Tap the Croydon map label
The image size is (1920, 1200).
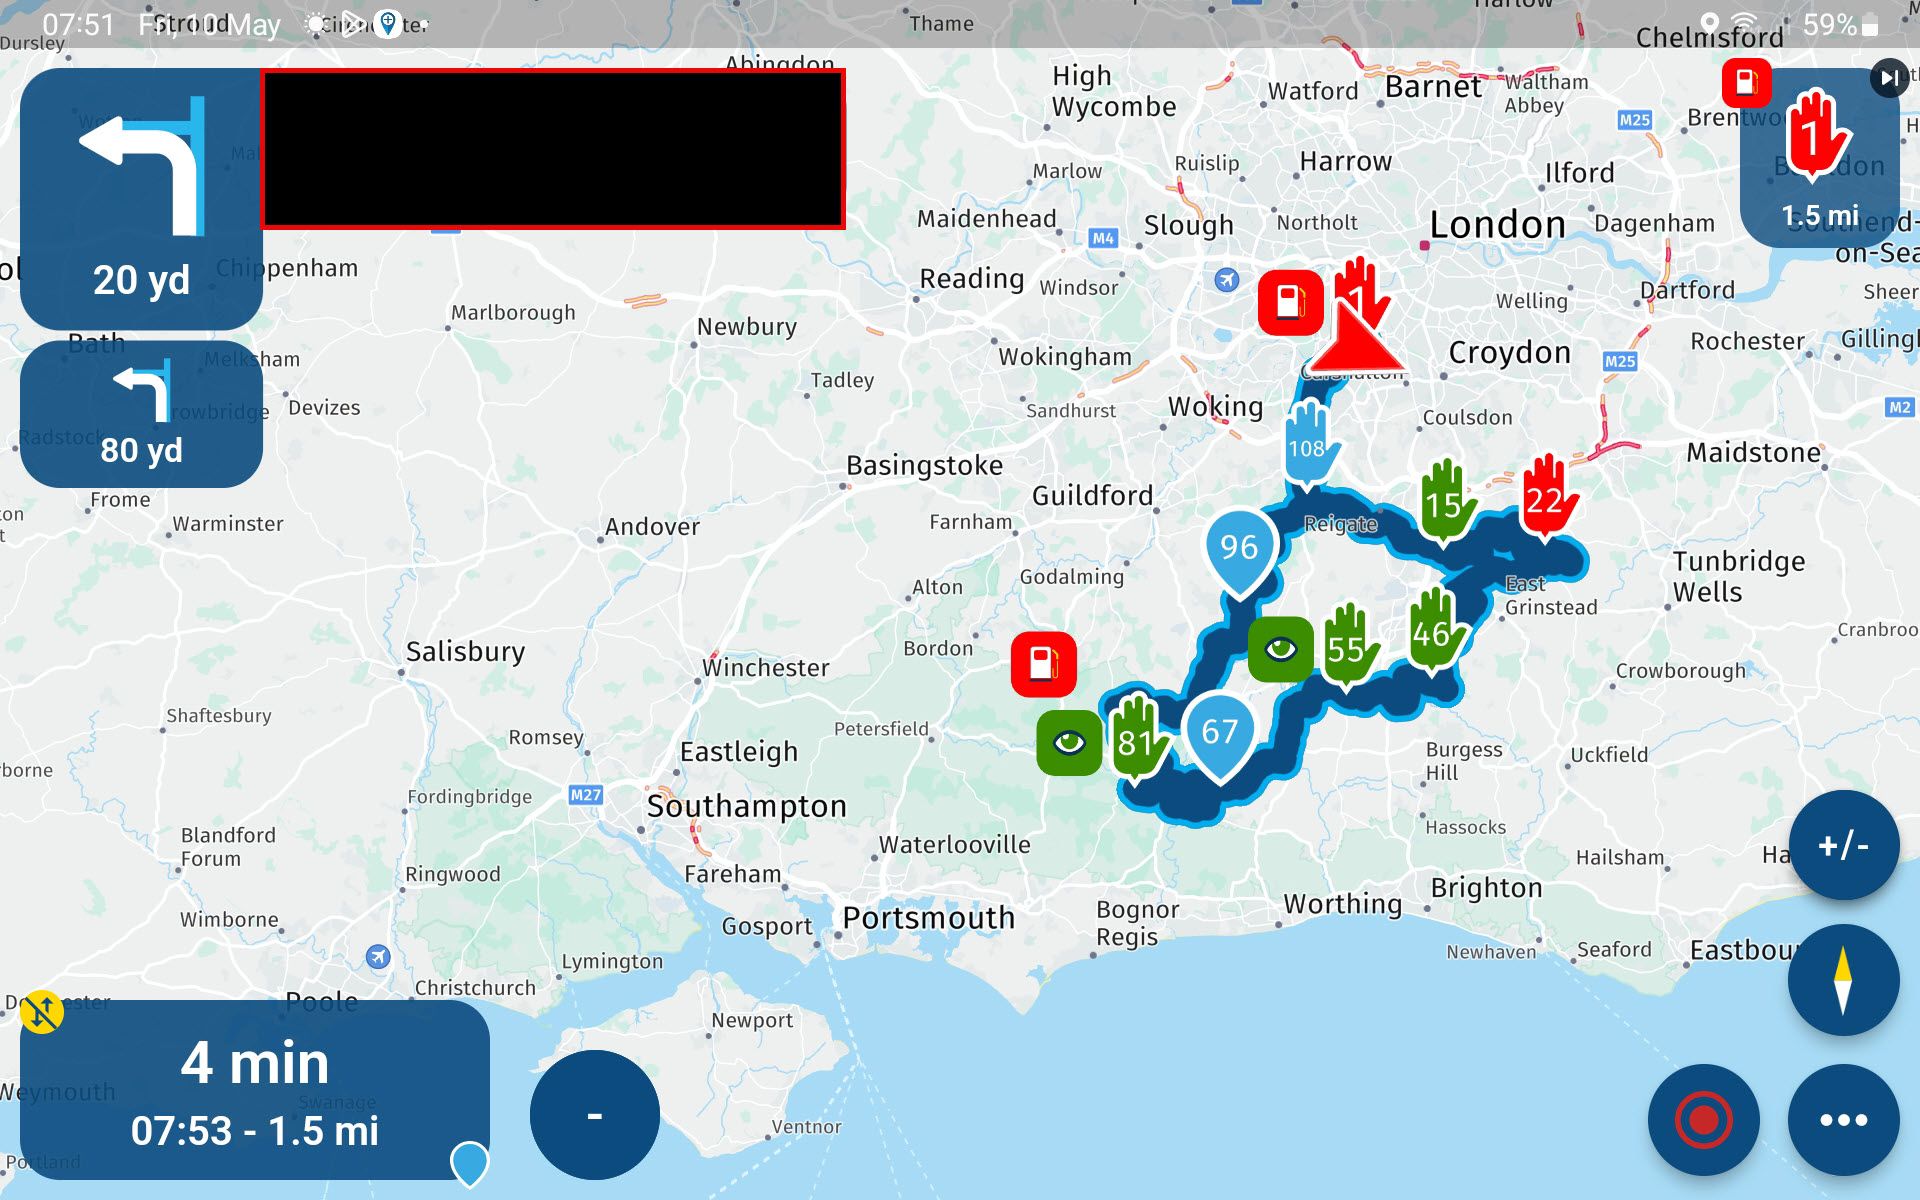[1509, 353]
